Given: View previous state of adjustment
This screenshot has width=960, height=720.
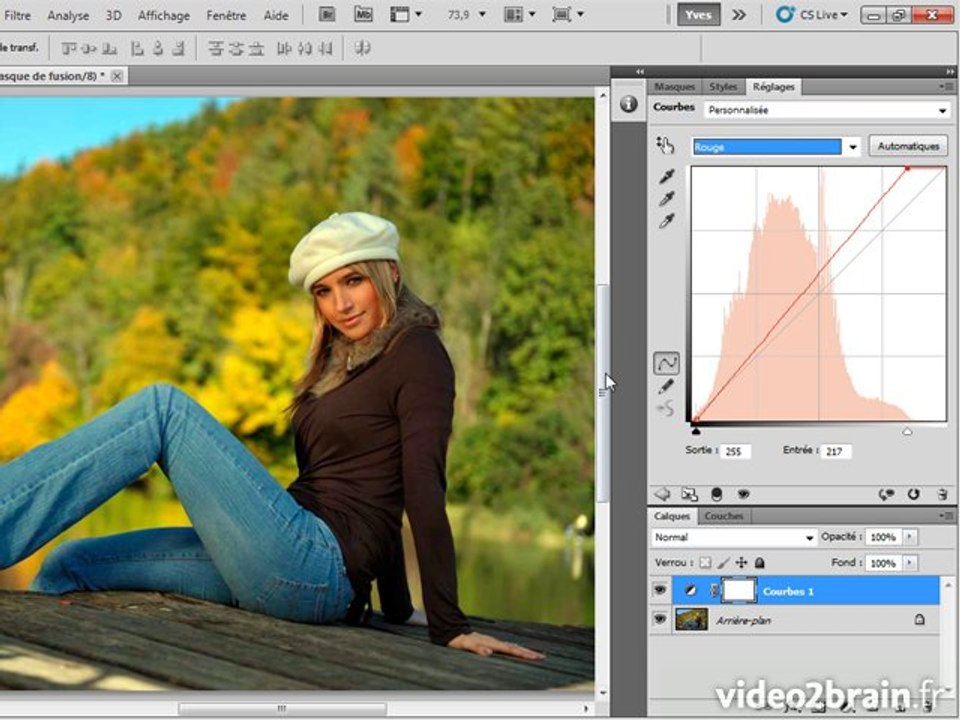Looking at the screenshot, I should point(886,494).
